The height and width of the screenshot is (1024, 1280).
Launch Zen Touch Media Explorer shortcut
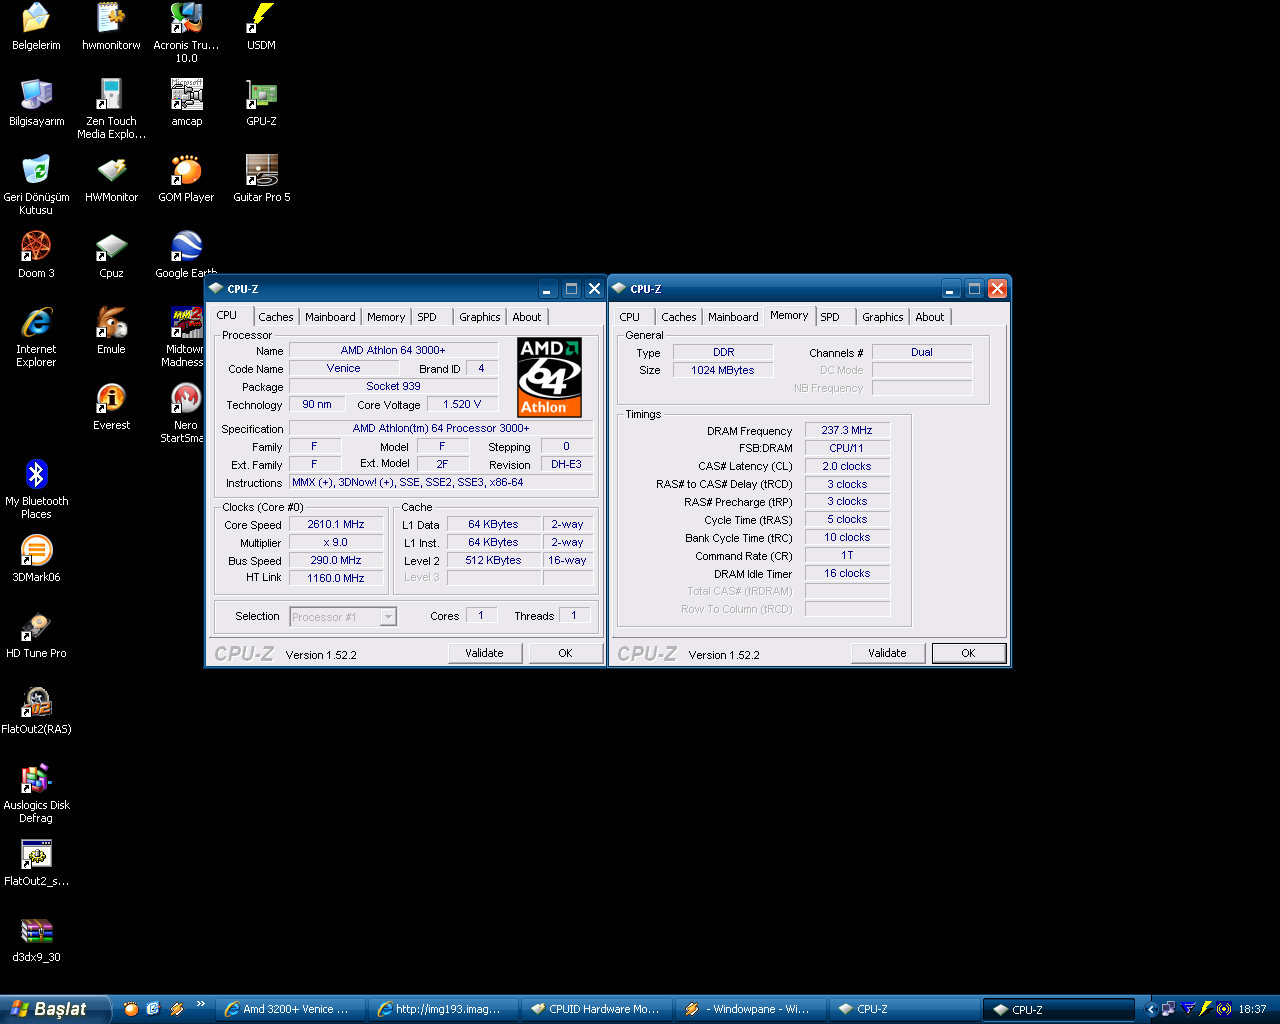111,109
